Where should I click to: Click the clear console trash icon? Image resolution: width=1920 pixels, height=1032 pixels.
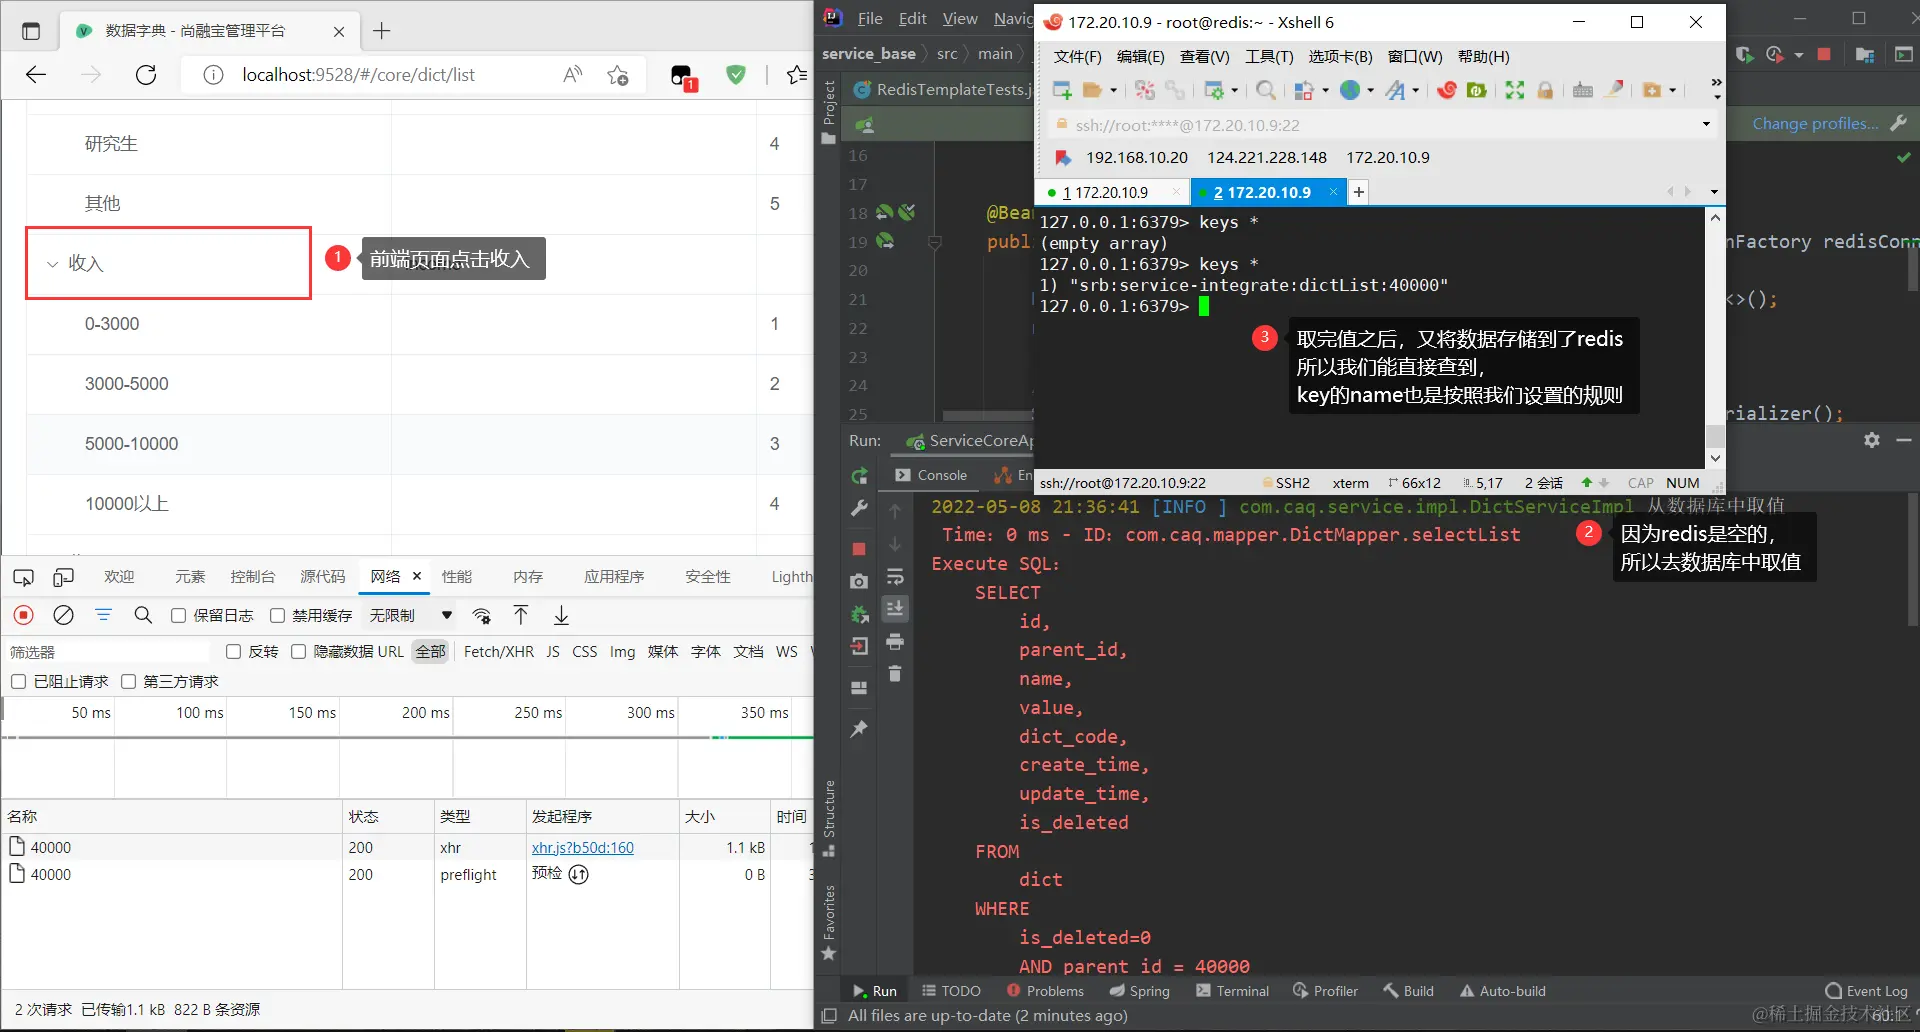[x=895, y=674]
